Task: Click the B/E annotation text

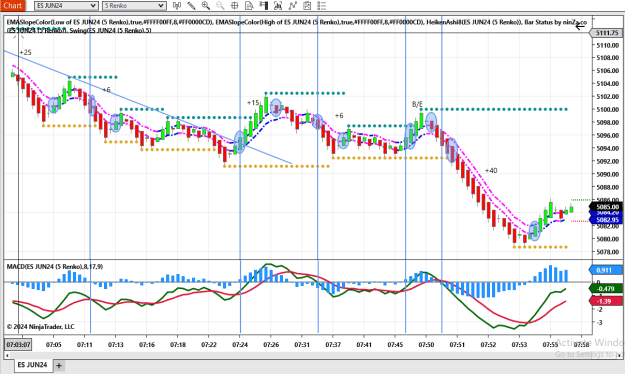Action: 417,104
